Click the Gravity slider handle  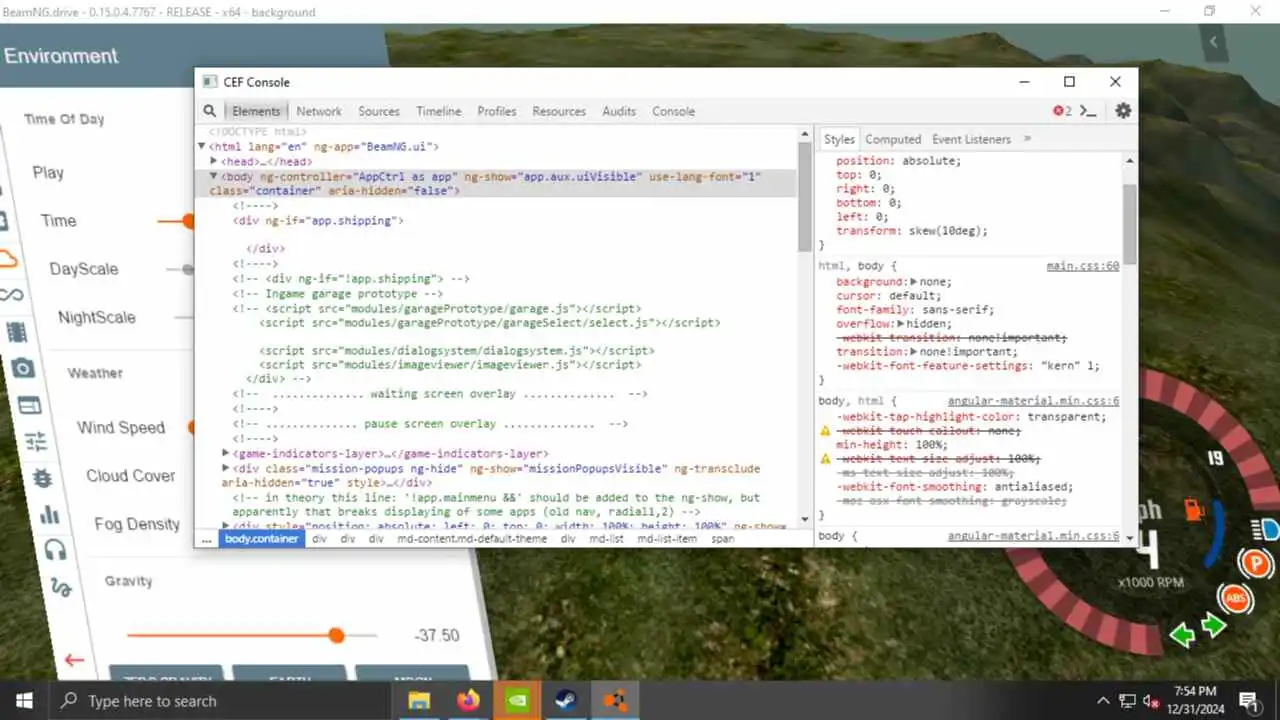[x=336, y=635]
